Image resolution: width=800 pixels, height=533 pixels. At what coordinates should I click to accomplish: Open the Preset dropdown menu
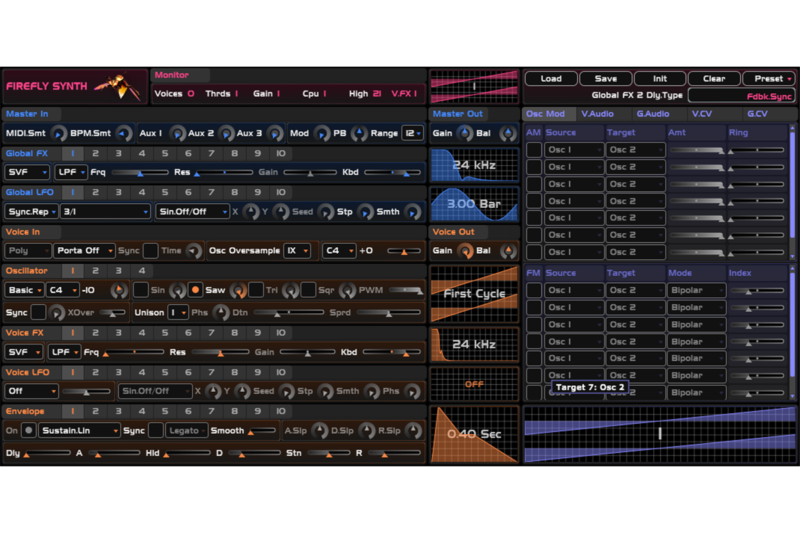[768, 79]
